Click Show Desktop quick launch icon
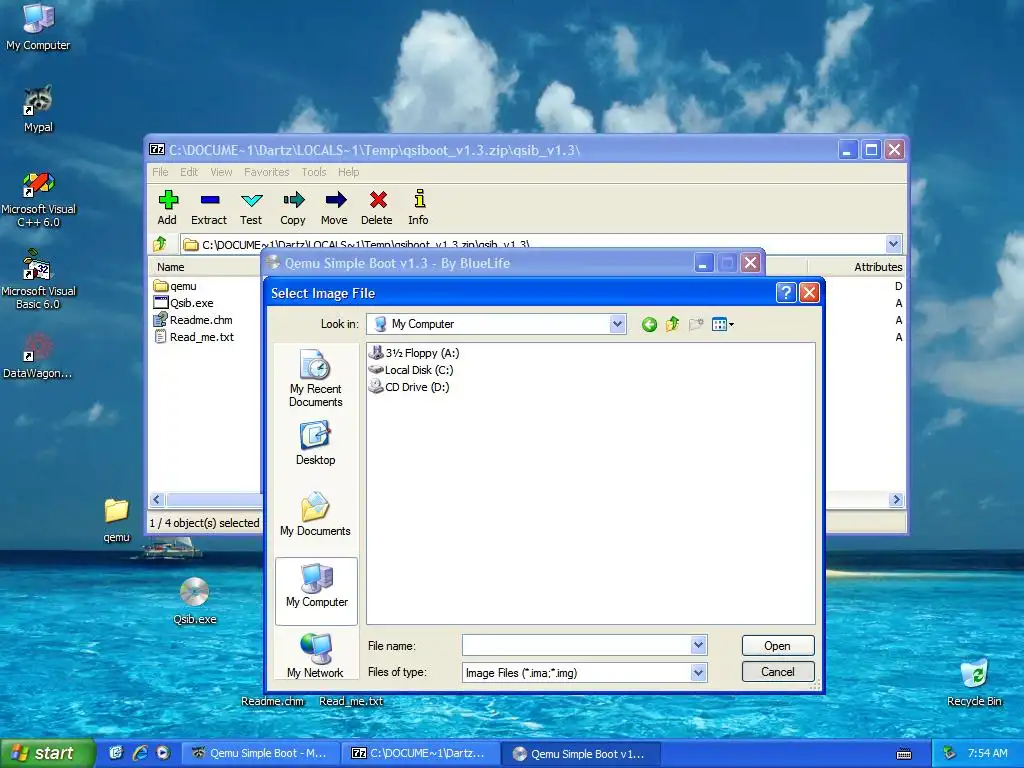This screenshot has width=1024, height=768. 116,753
